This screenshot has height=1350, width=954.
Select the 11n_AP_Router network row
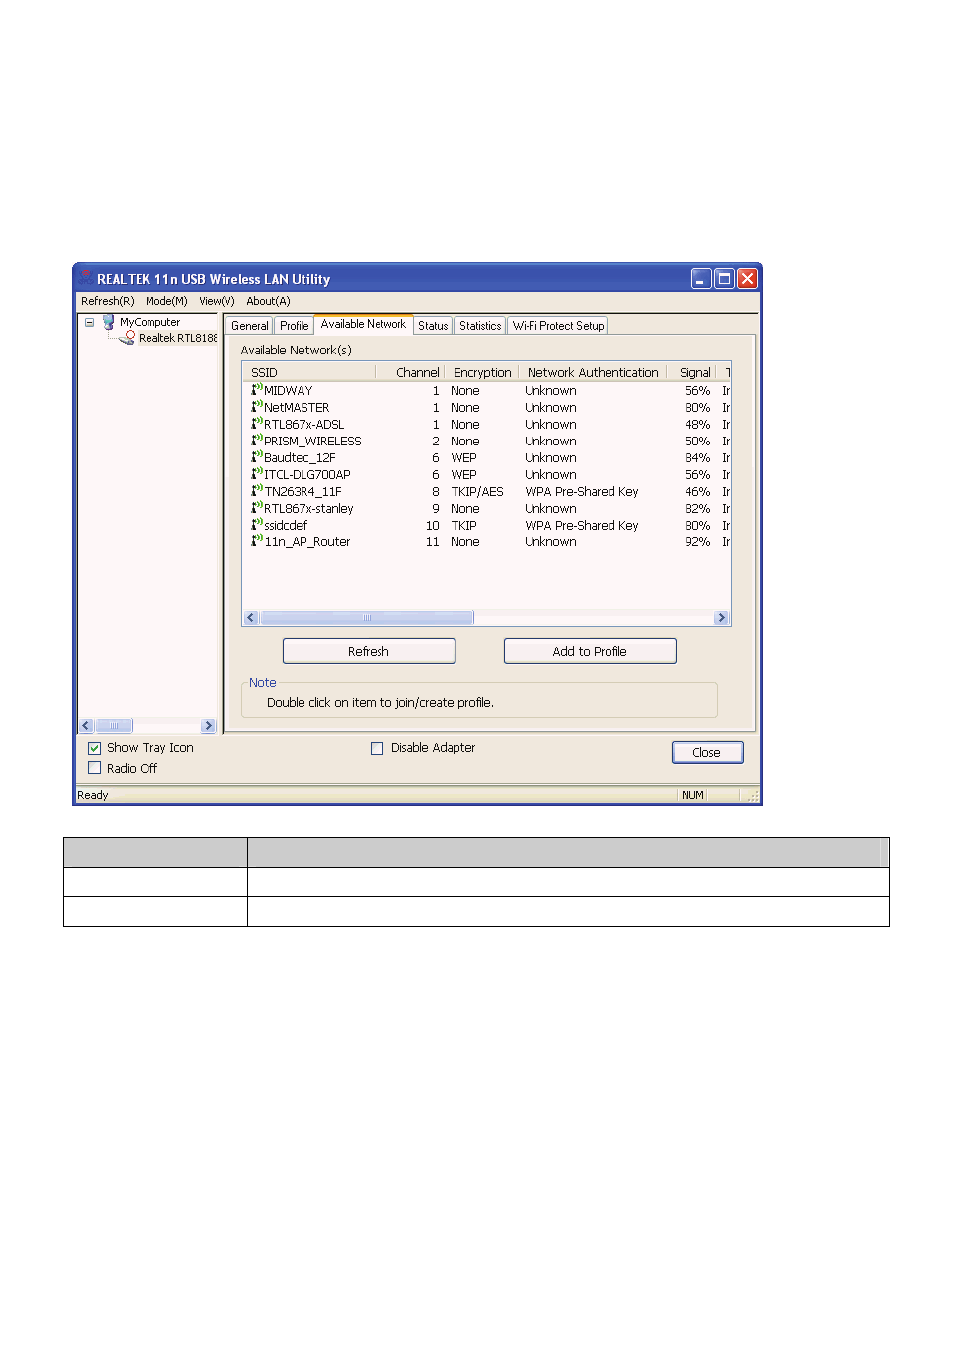(x=487, y=542)
